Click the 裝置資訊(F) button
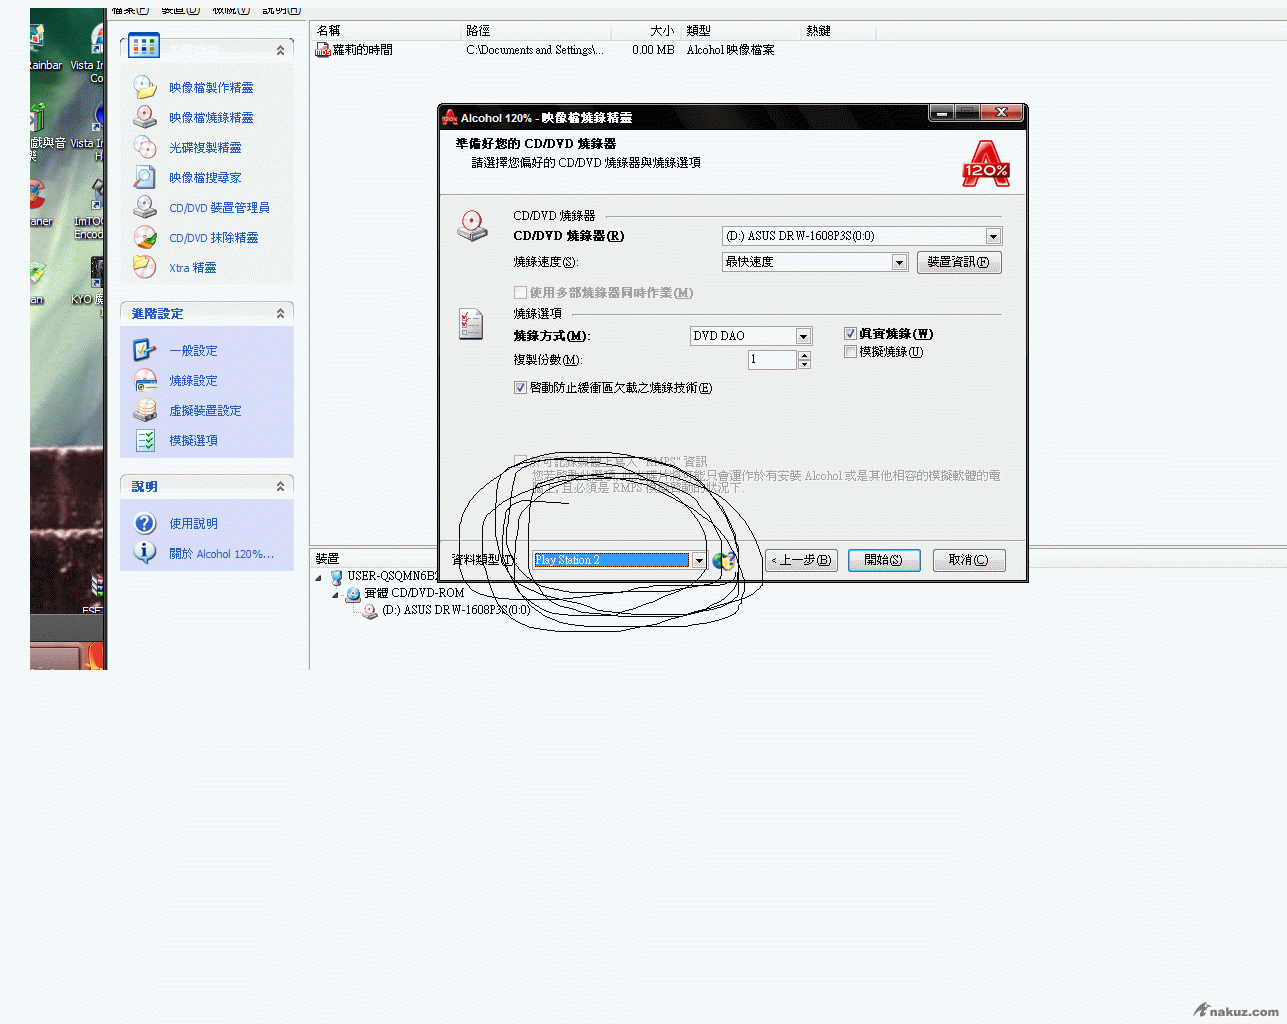The width and height of the screenshot is (1287, 1024). (x=958, y=262)
